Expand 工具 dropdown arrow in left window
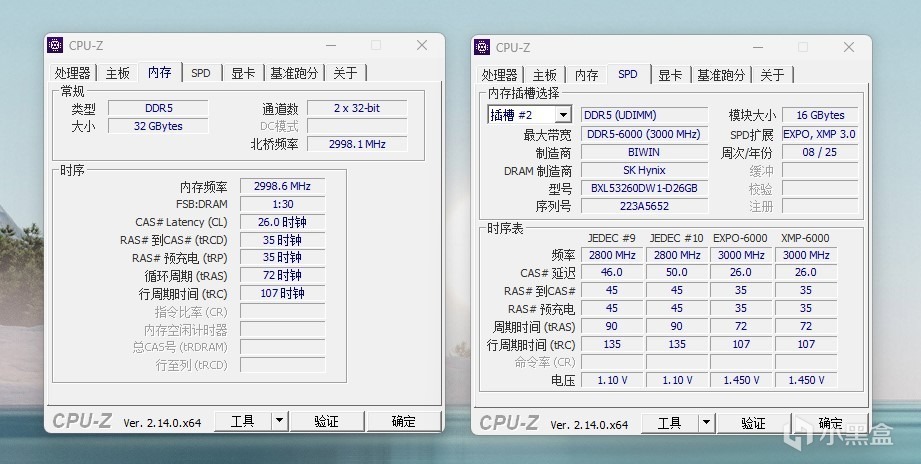Viewport: 921px width, 464px height. pyautogui.click(x=280, y=421)
